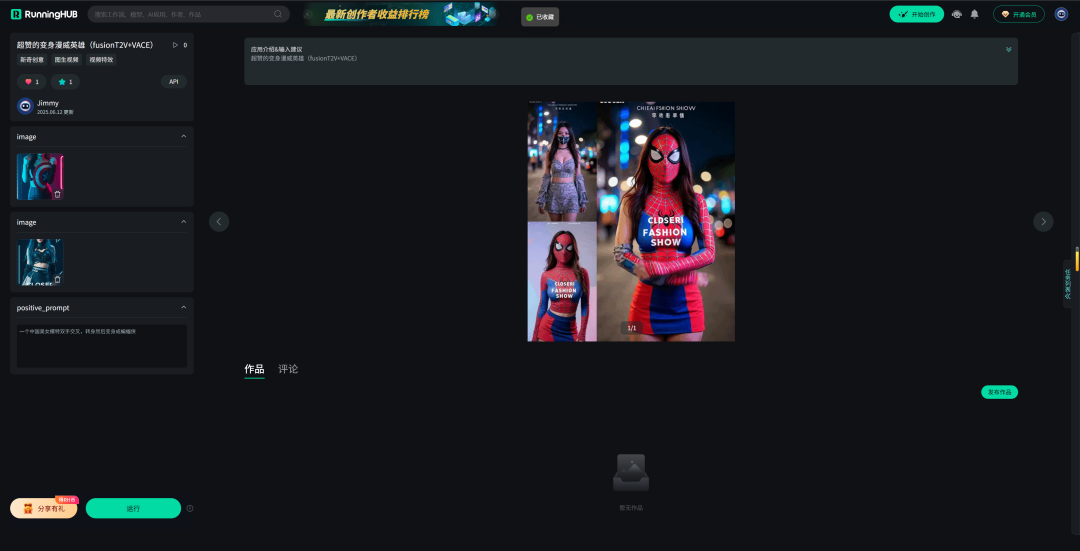This screenshot has height=551, width=1080.
Task: Click the search magnifier icon
Action: [278, 14]
